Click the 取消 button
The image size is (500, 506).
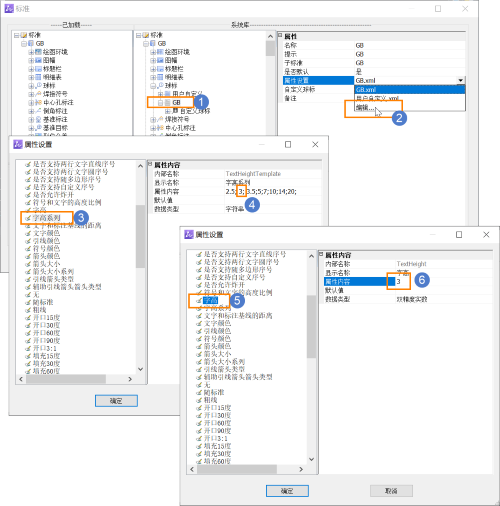(x=391, y=491)
